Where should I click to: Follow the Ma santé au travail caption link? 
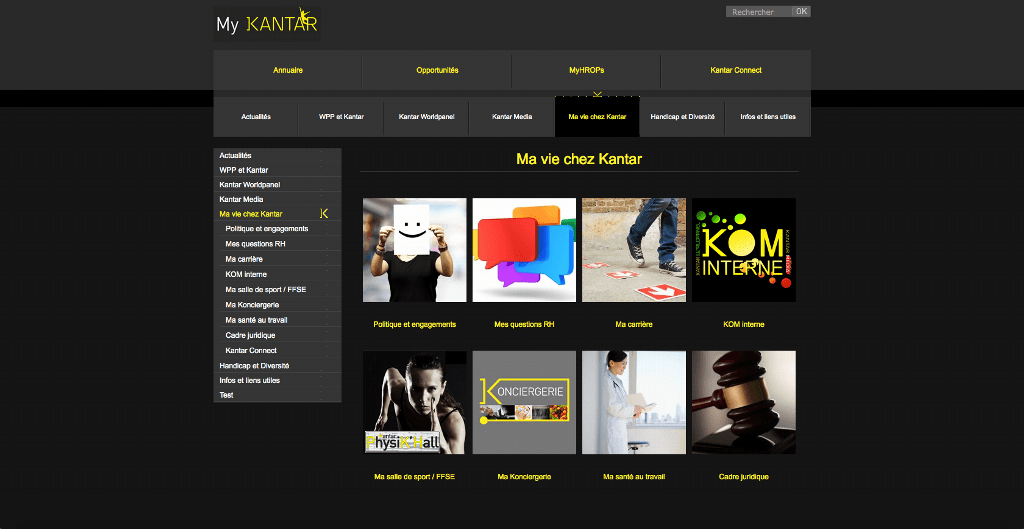click(x=634, y=477)
